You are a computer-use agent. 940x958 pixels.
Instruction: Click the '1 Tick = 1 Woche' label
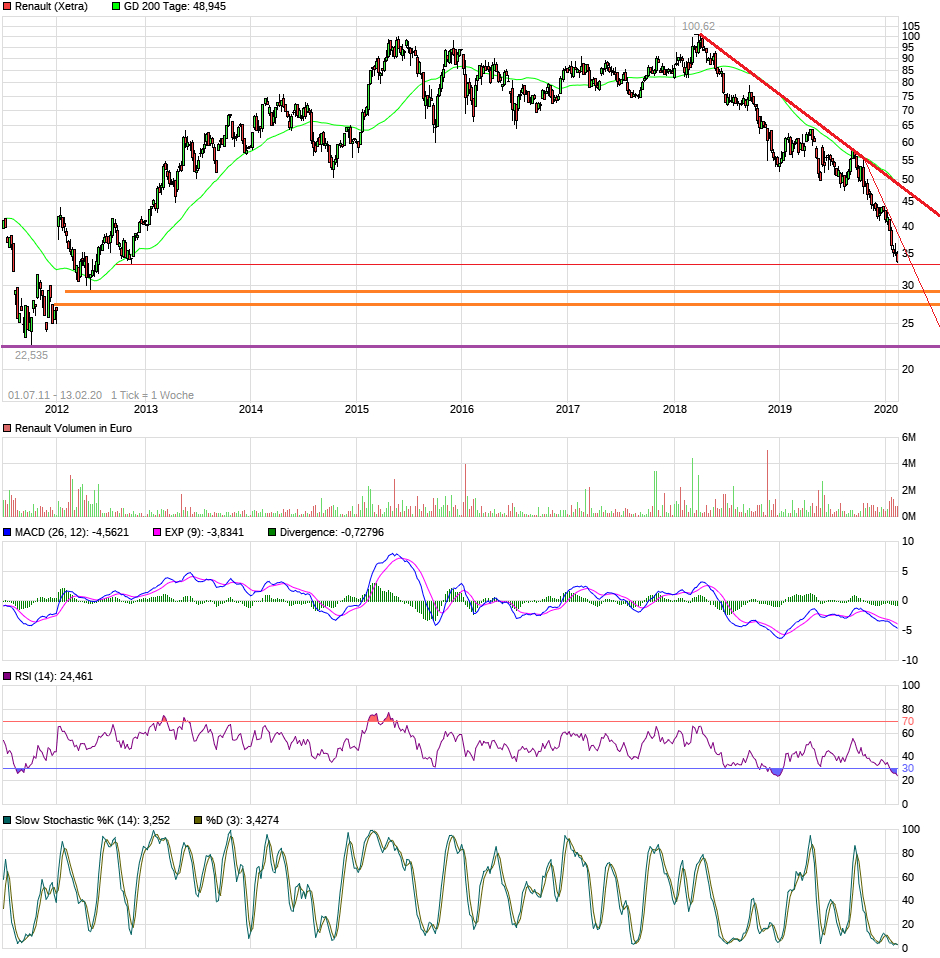pos(153,395)
